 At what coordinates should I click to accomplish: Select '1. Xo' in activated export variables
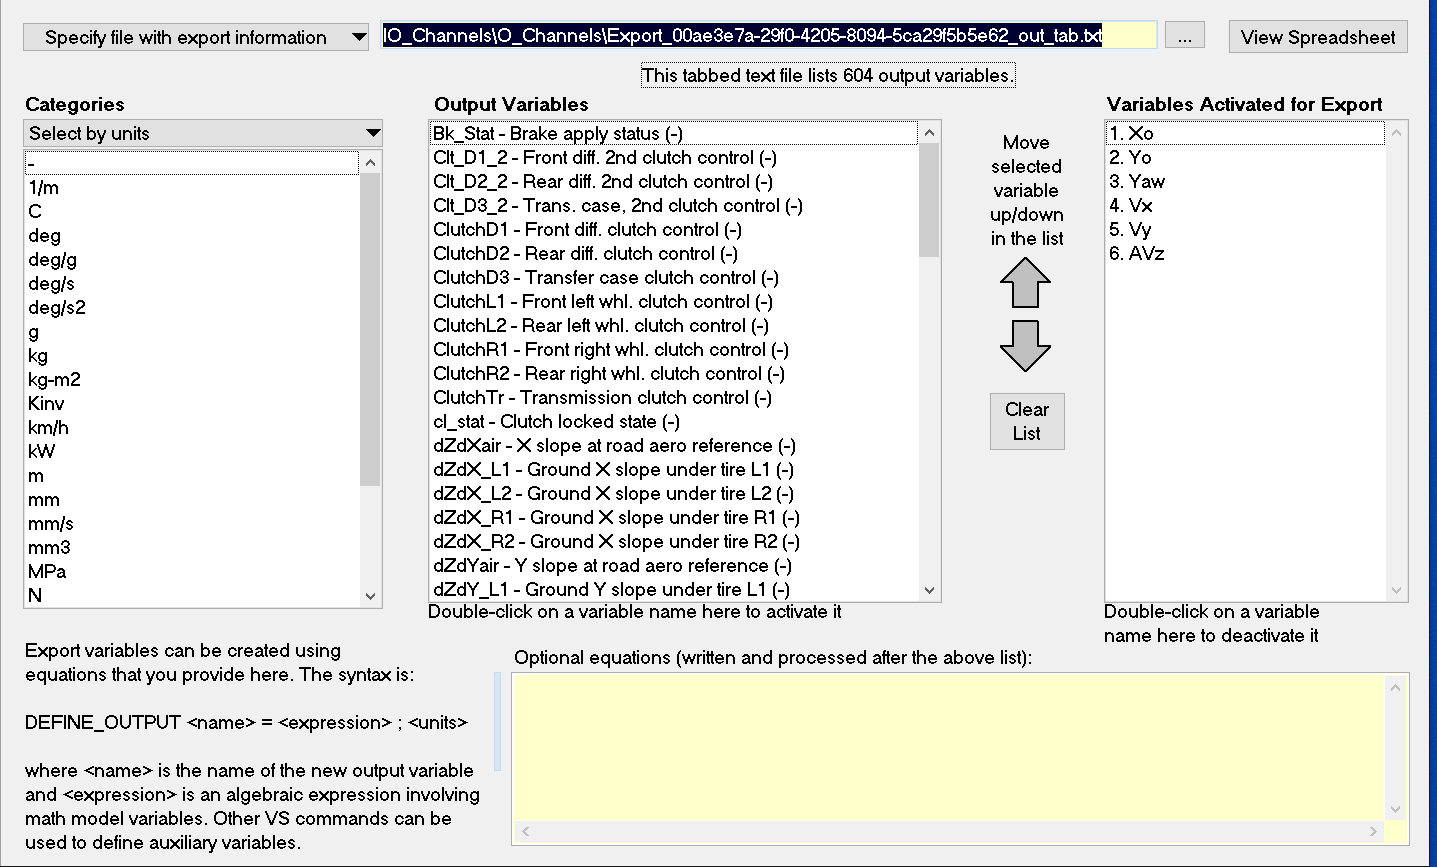click(1245, 133)
